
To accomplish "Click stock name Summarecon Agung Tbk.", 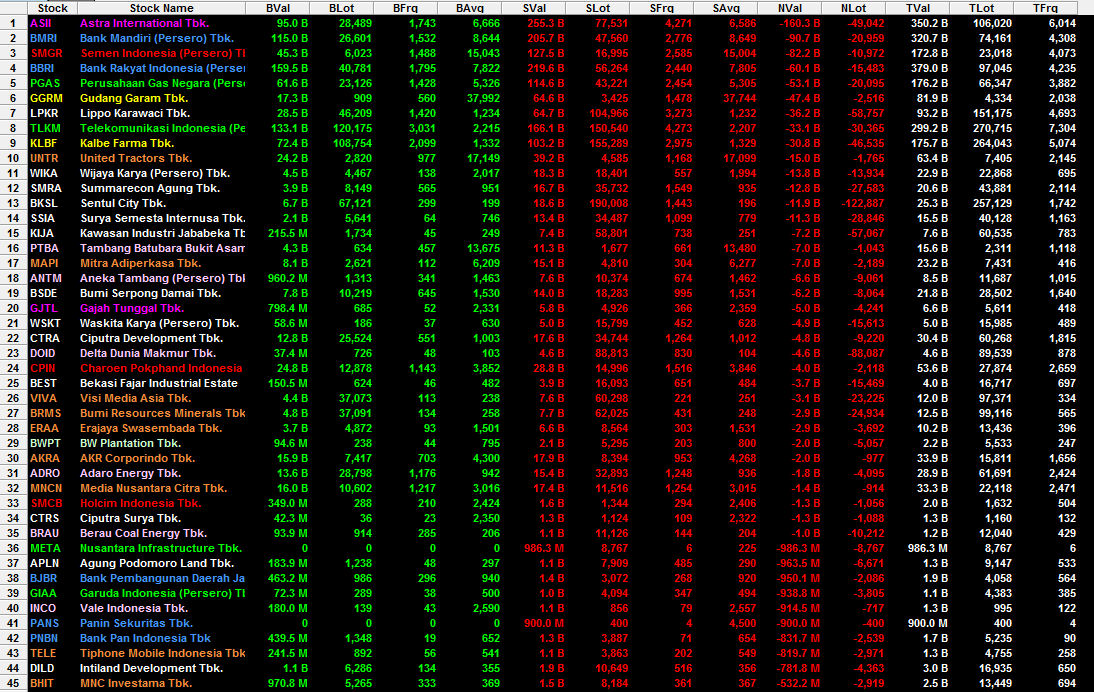I will click(150, 188).
